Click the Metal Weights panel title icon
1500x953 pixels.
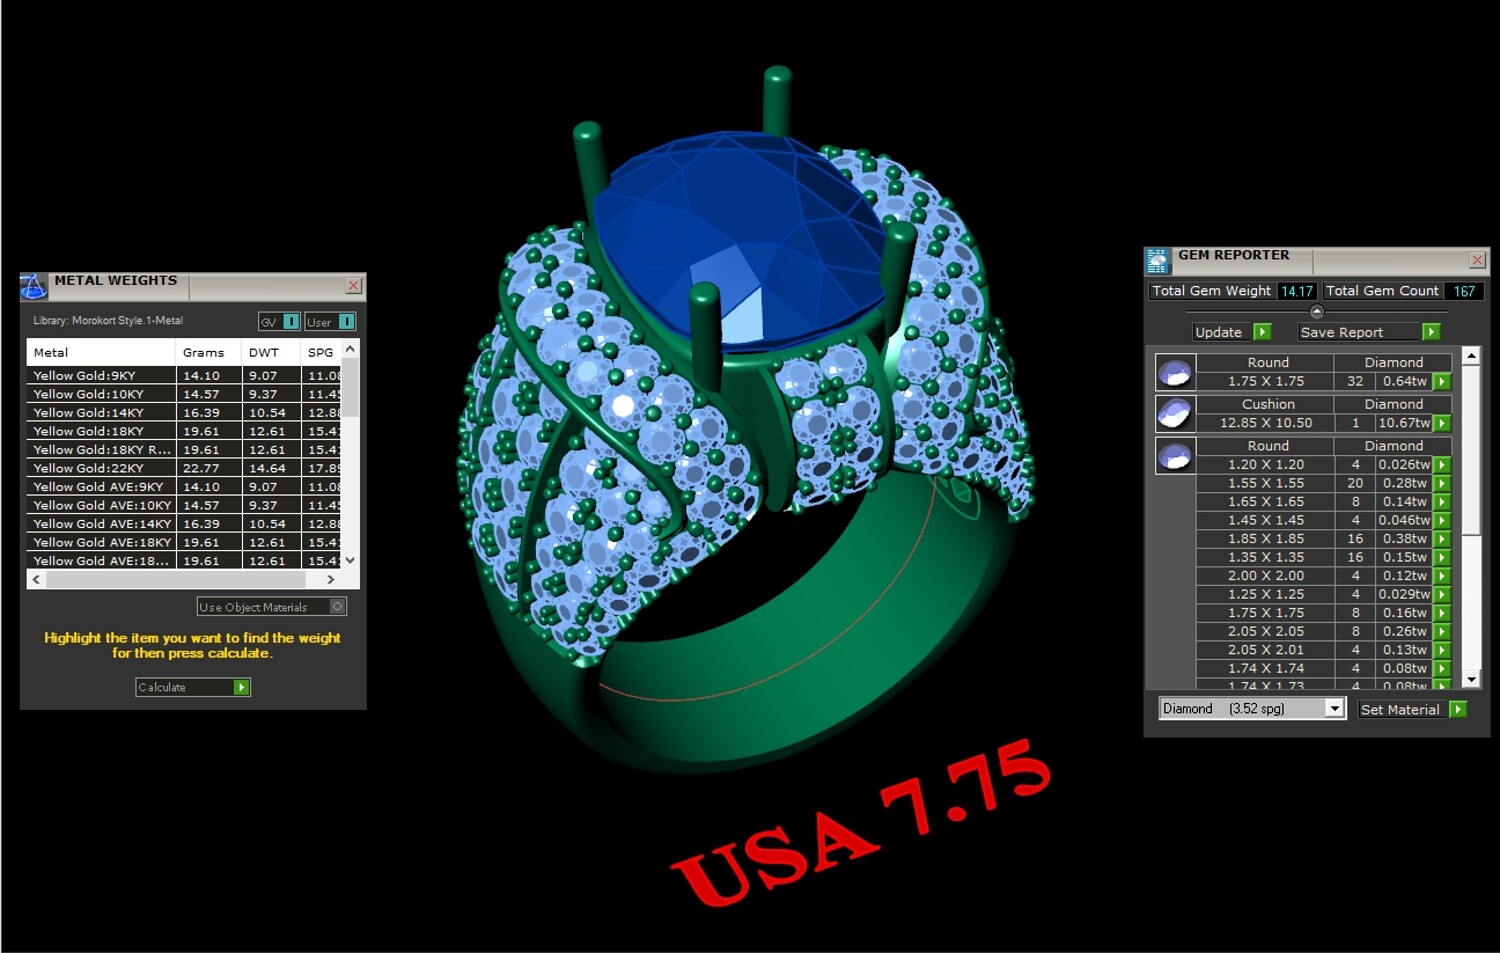(x=33, y=287)
